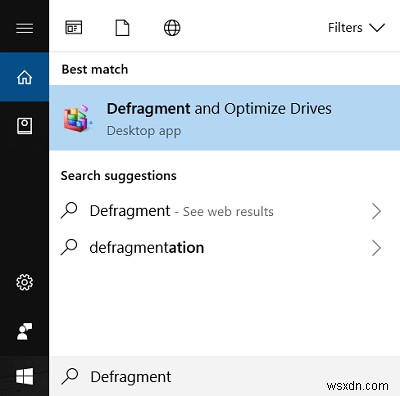The width and height of the screenshot is (400, 396).
Task: Click magnifier icon beside Defragment web results
Action: pos(69,211)
